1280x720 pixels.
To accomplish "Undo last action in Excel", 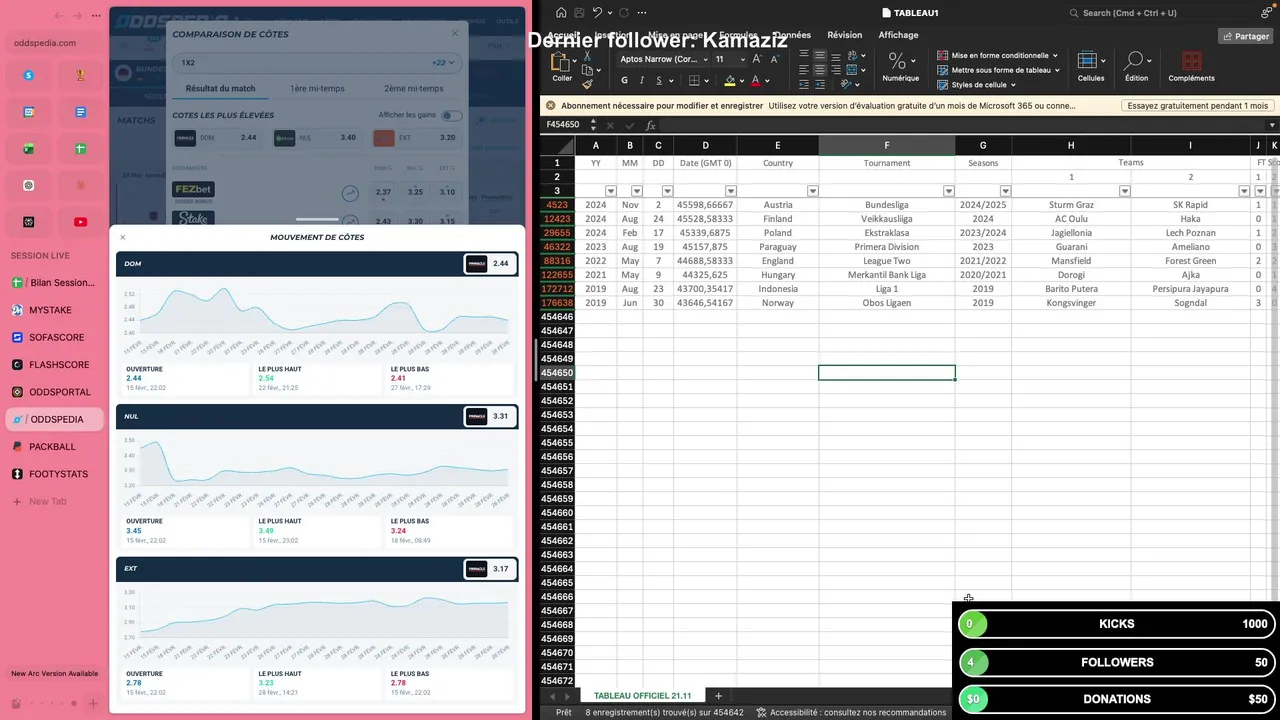I will click(x=597, y=13).
